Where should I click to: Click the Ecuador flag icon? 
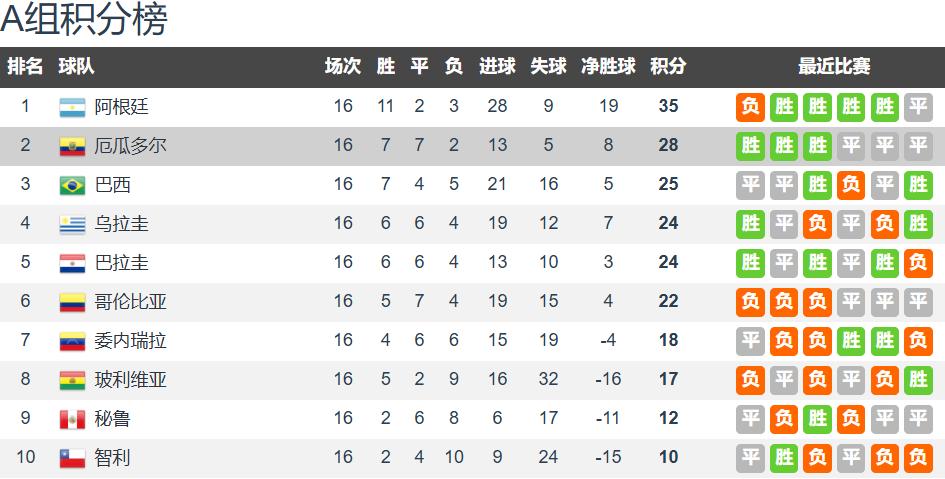[x=72, y=146]
